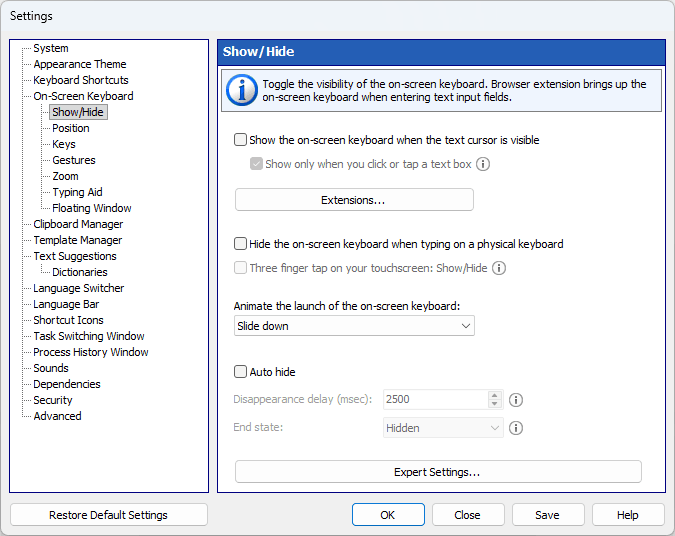Open Text Suggestions settings
The image size is (675, 536).
[x=75, y=256]
